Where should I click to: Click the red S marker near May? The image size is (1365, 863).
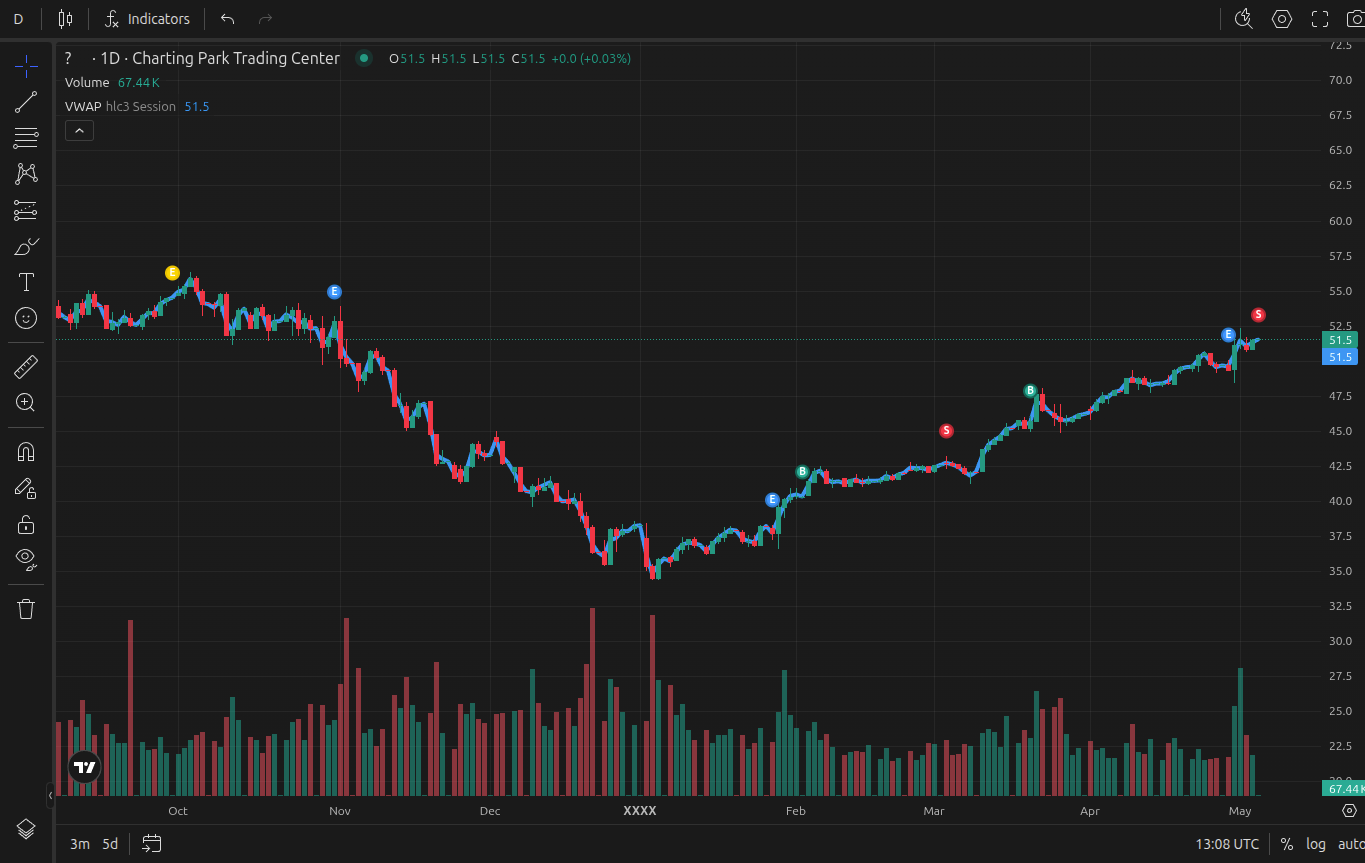(1258, 315)
